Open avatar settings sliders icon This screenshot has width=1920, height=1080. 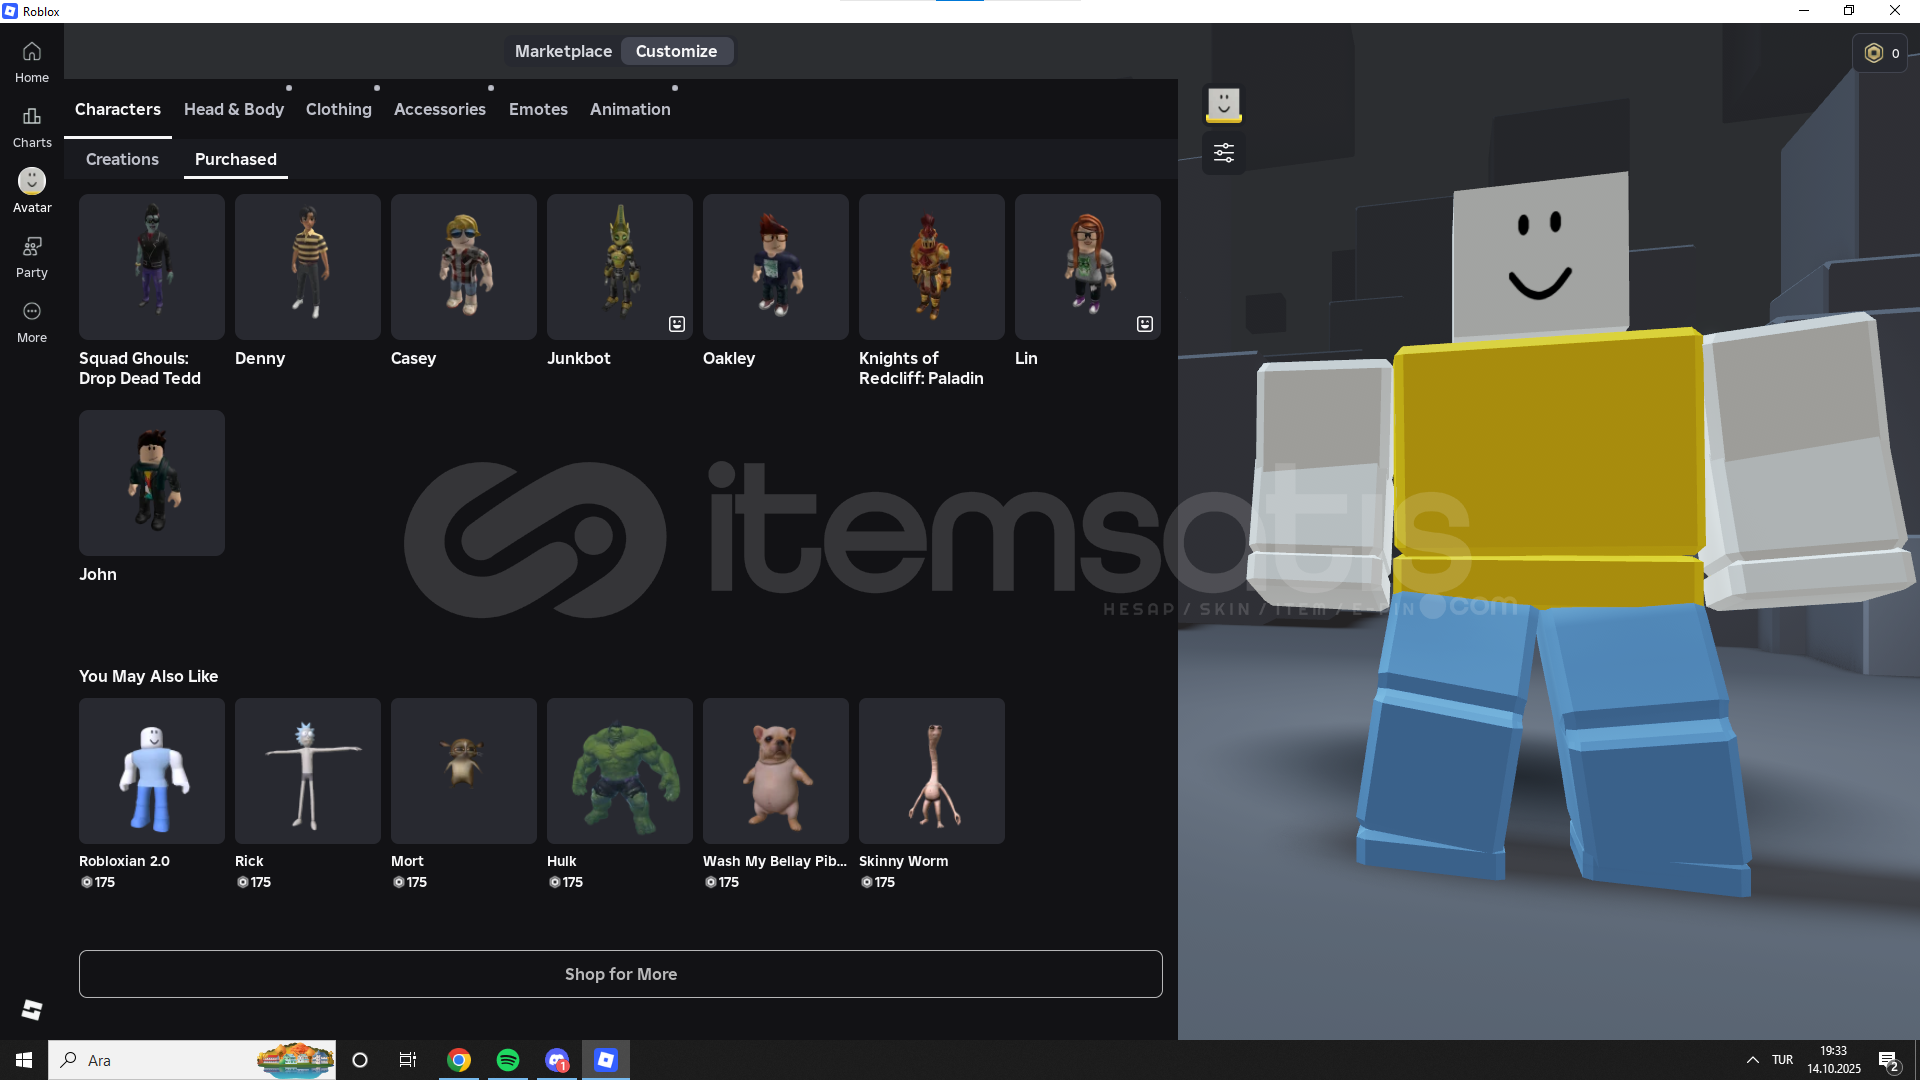point(1224,153)
